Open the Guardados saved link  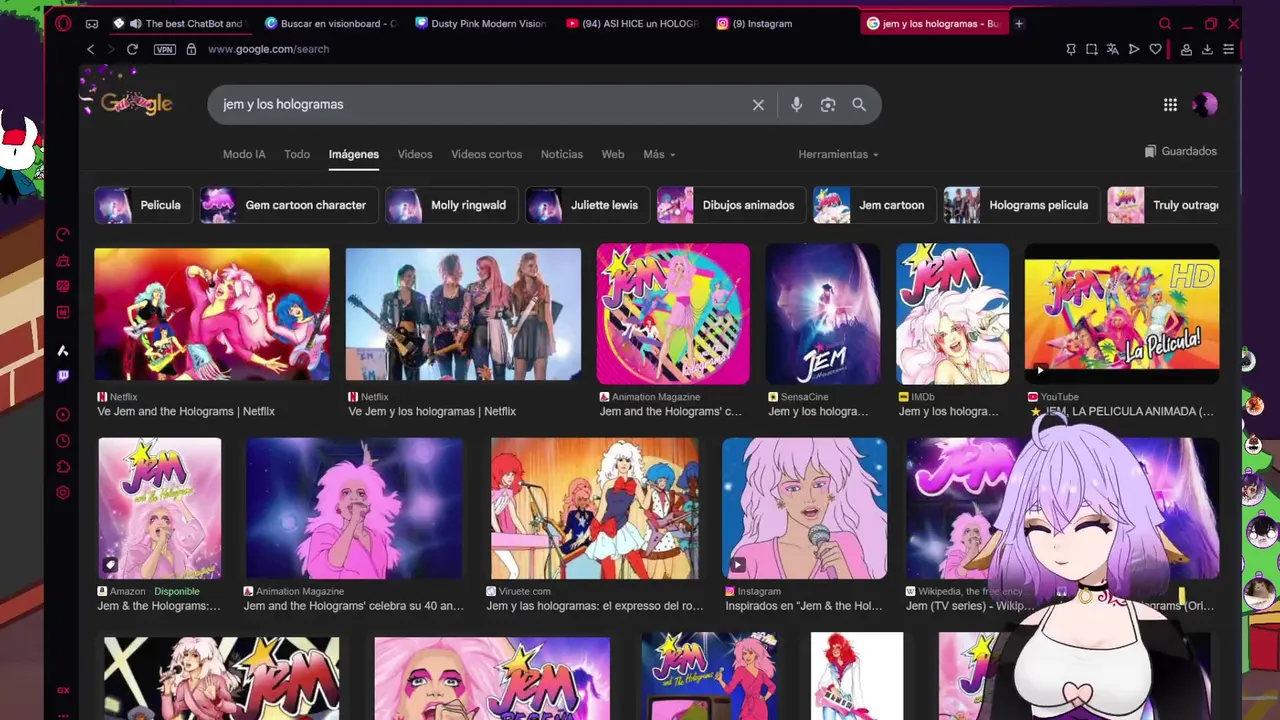pos(1180,152)
